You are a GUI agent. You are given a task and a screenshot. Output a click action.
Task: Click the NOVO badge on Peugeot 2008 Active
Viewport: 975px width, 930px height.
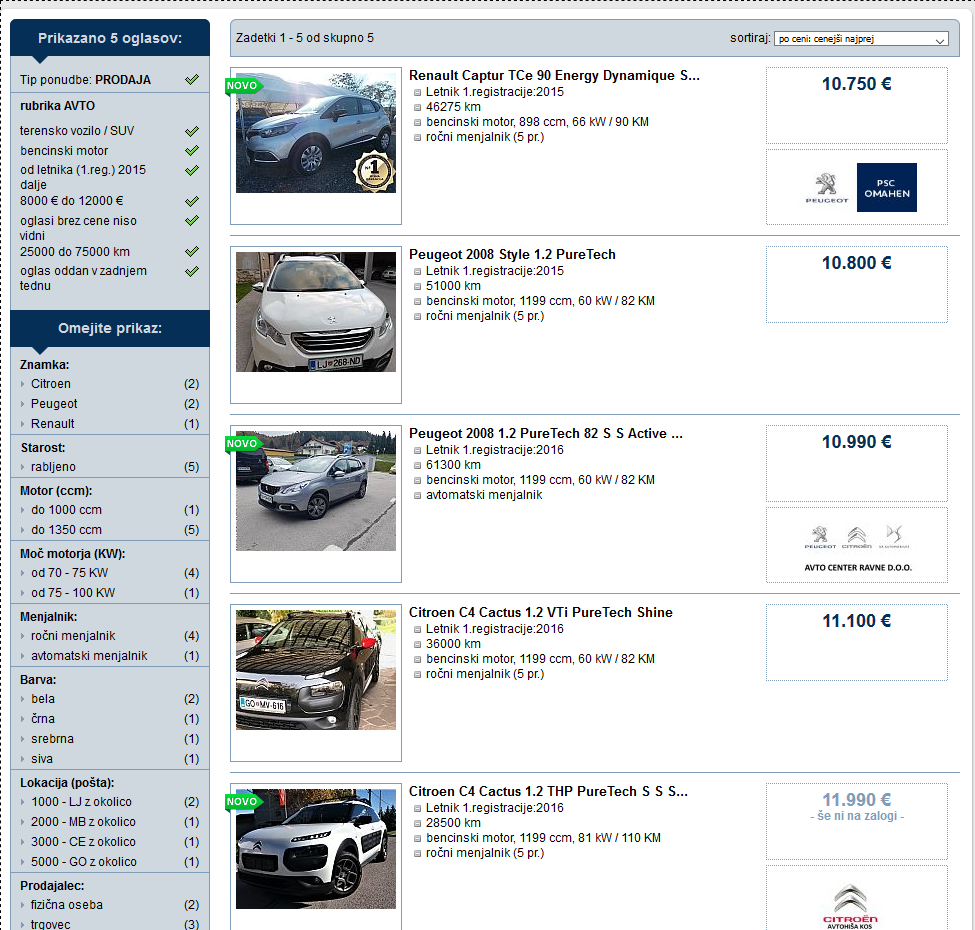243,444
